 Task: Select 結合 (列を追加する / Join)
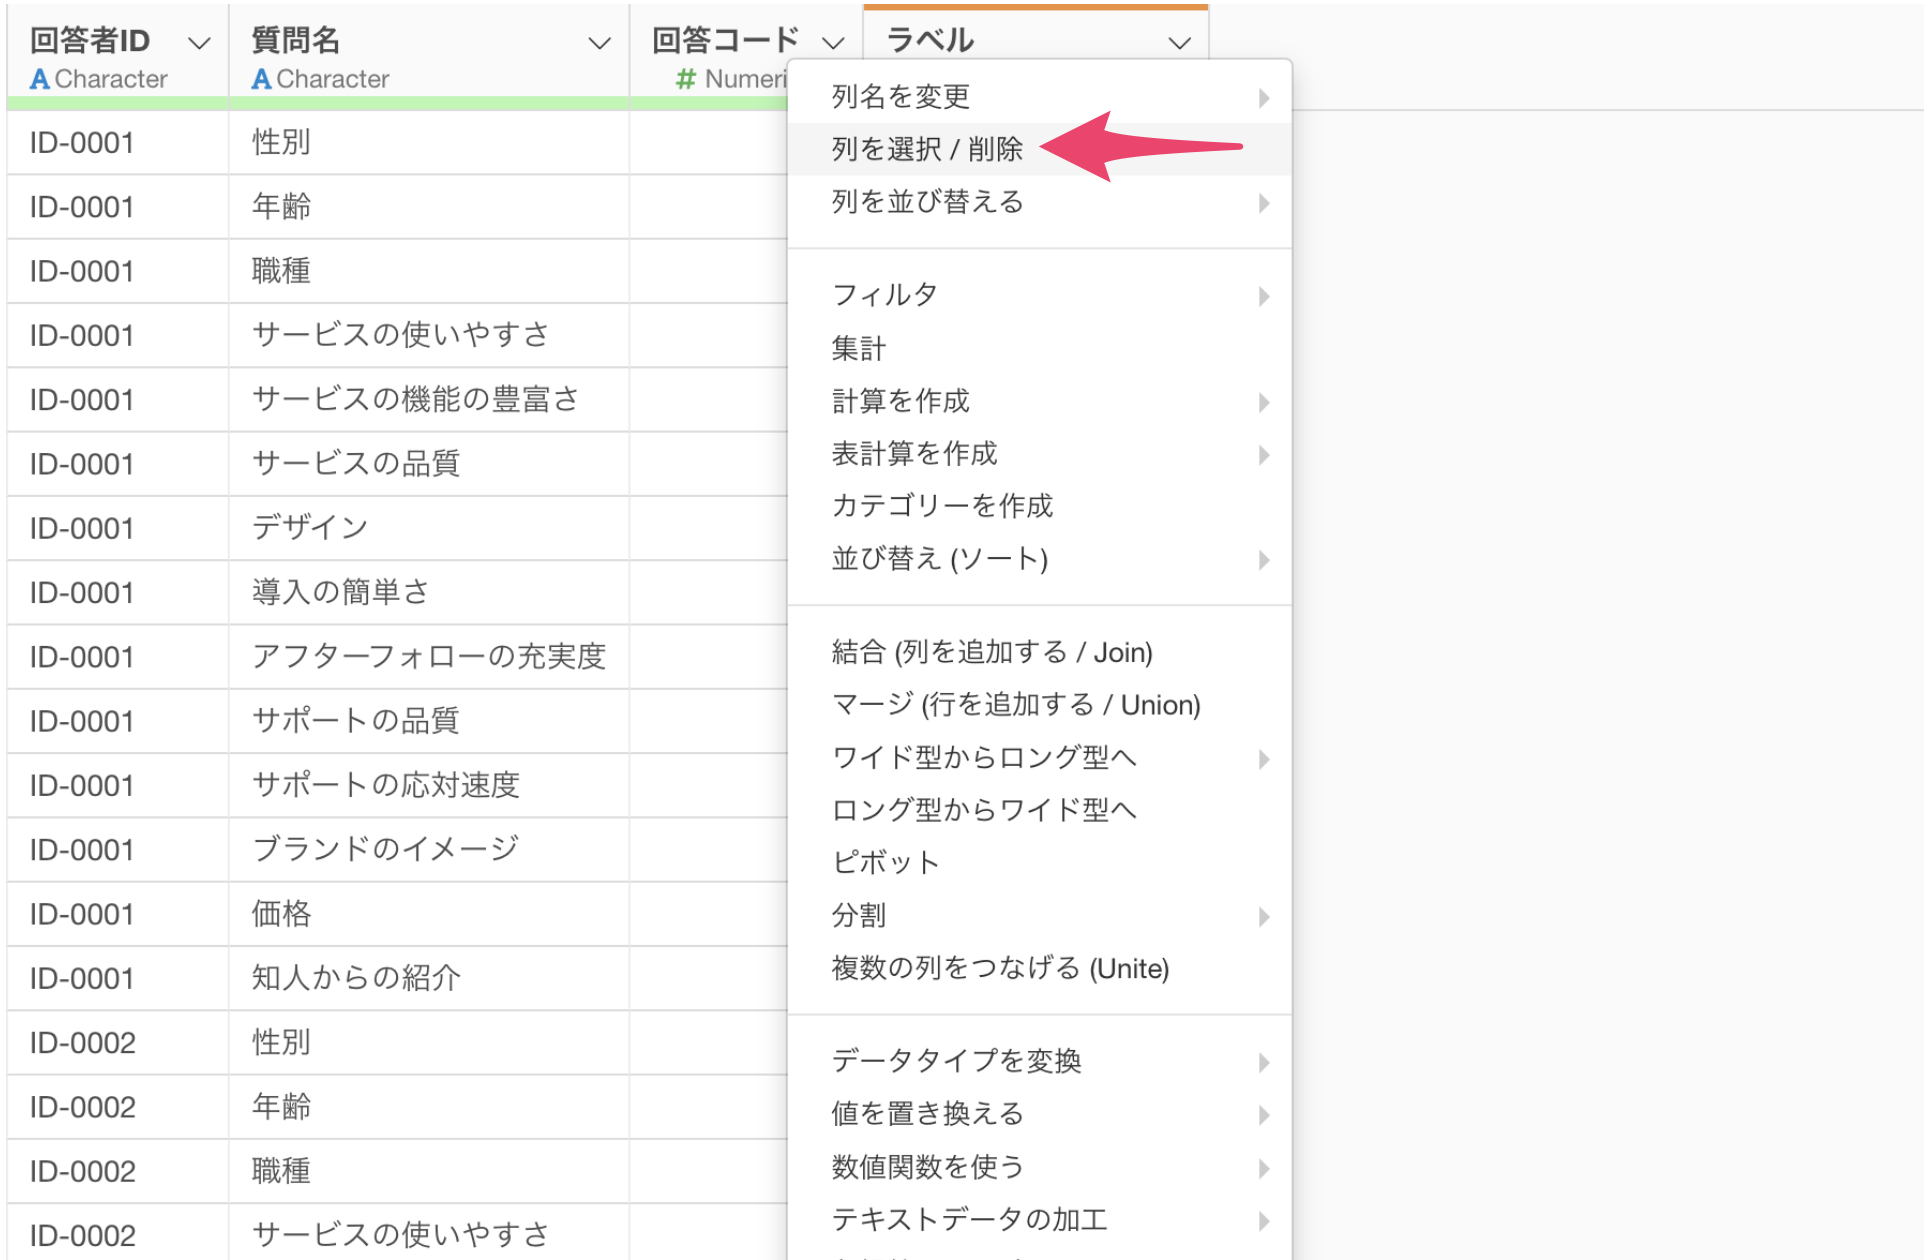point(992,653)
